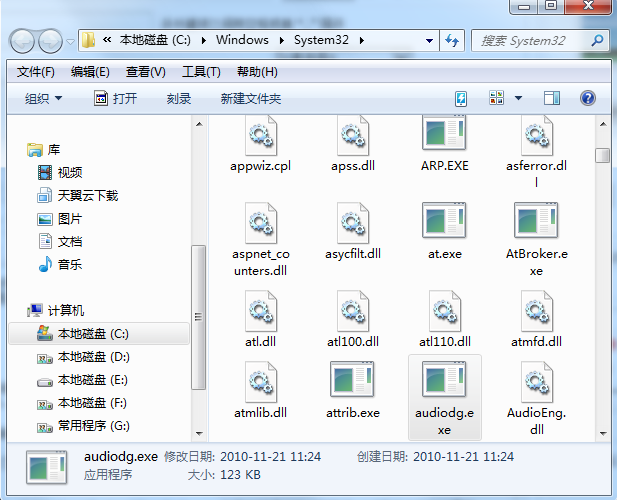This screenshot has height=500, width=617.
Task: Select the at.exe application icon
Action: click(444, 220)
